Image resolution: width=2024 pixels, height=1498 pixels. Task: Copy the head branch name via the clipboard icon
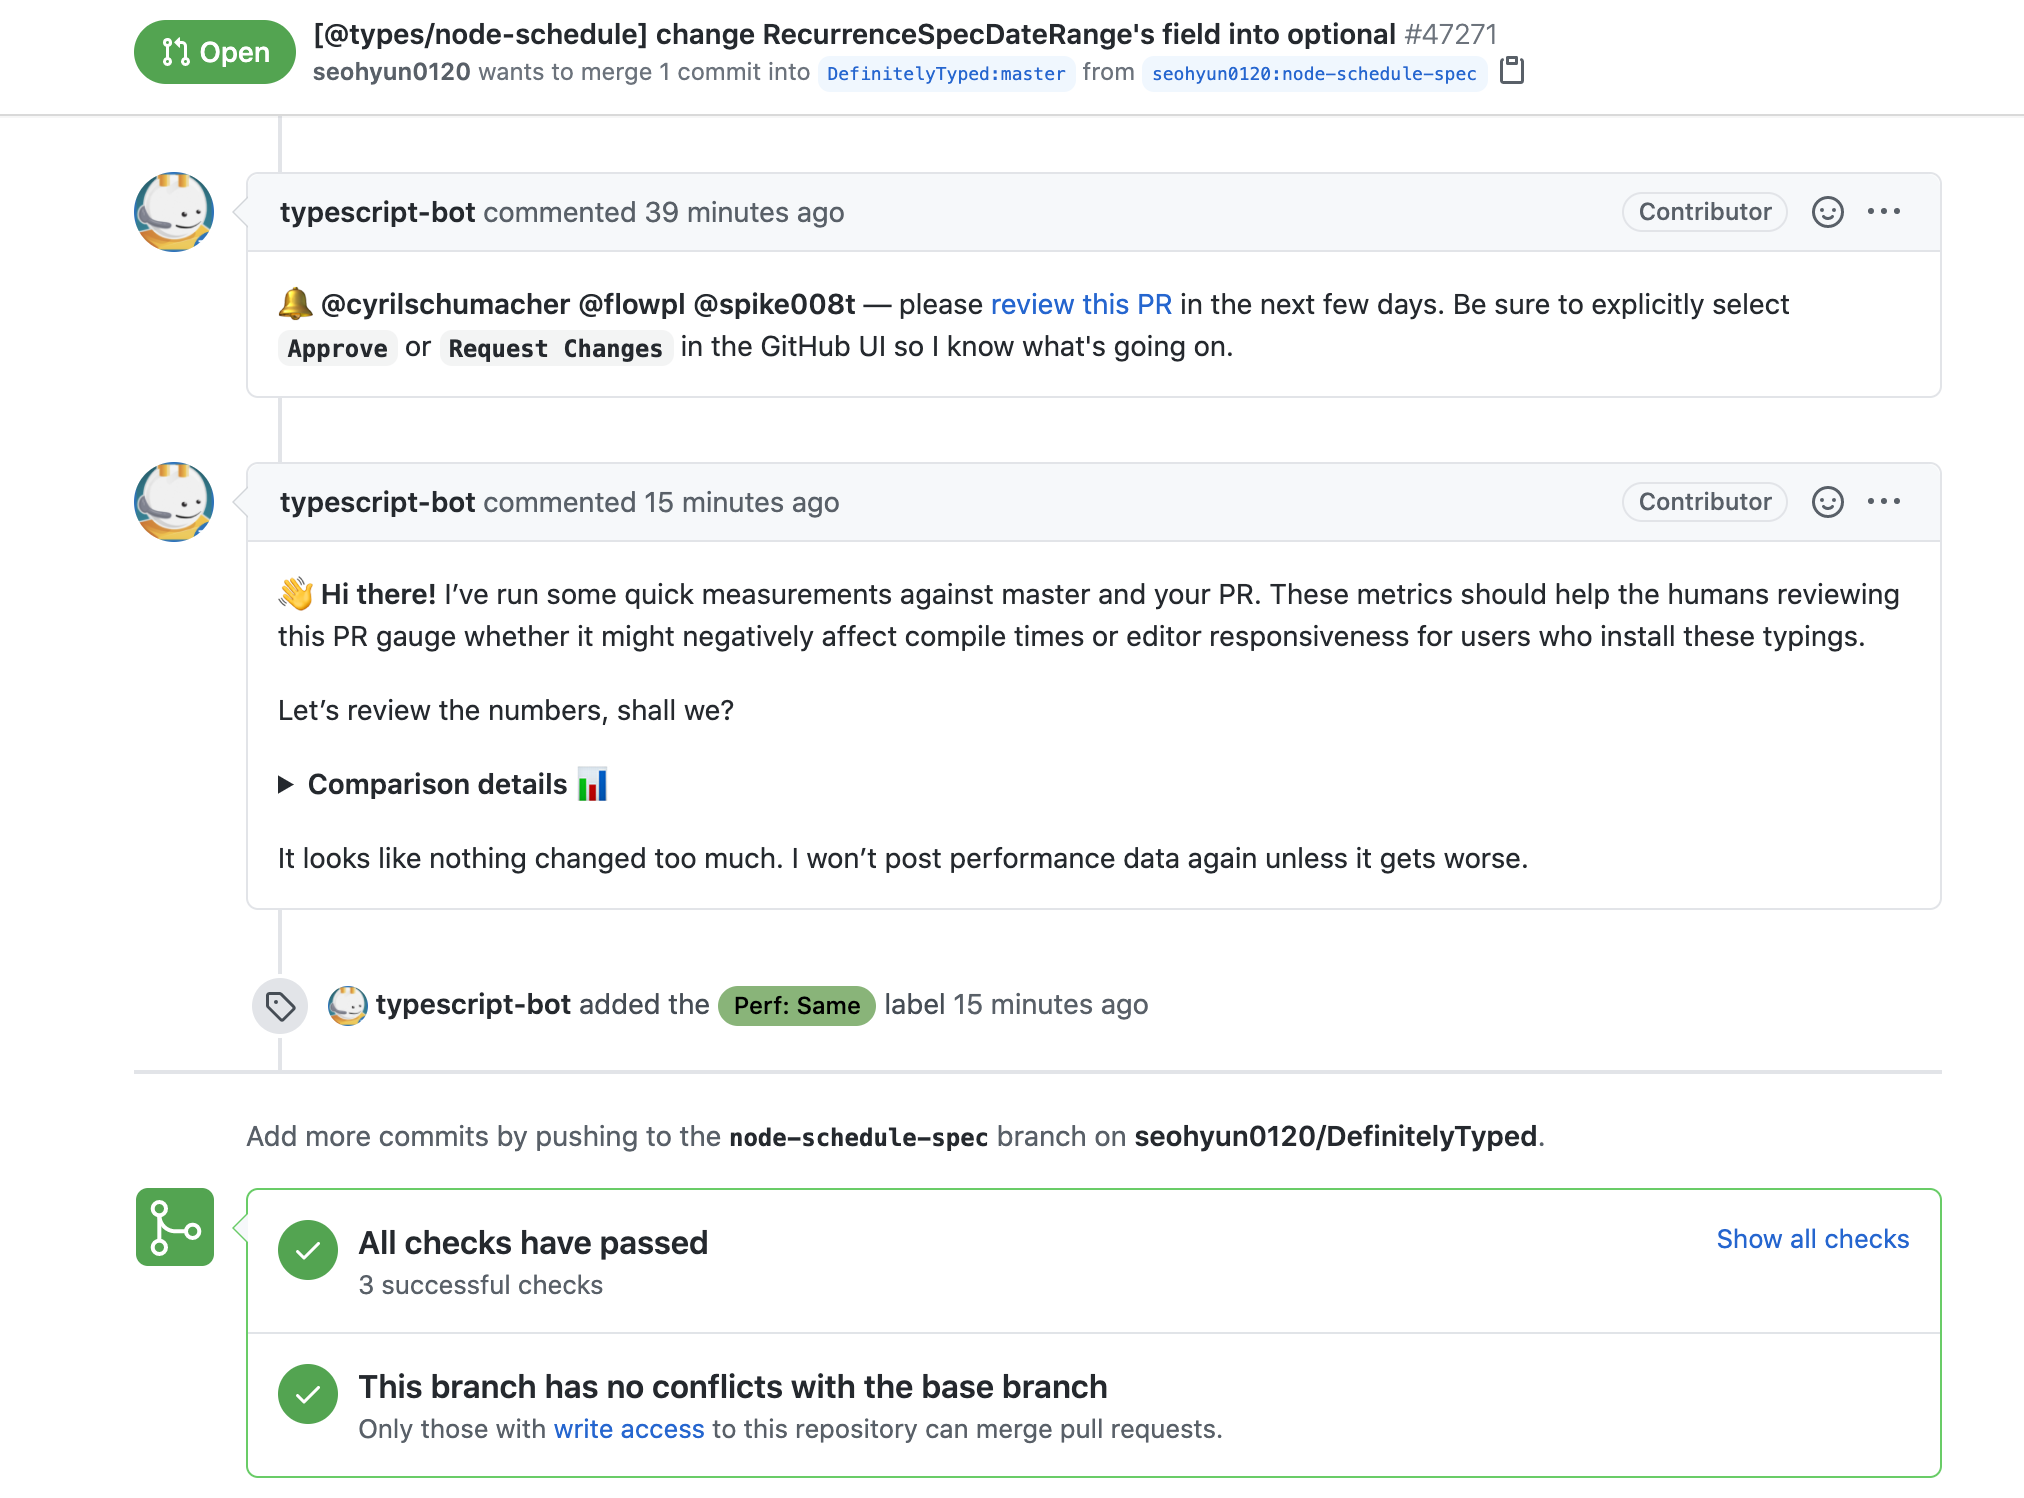click(x=1512, y=71)
